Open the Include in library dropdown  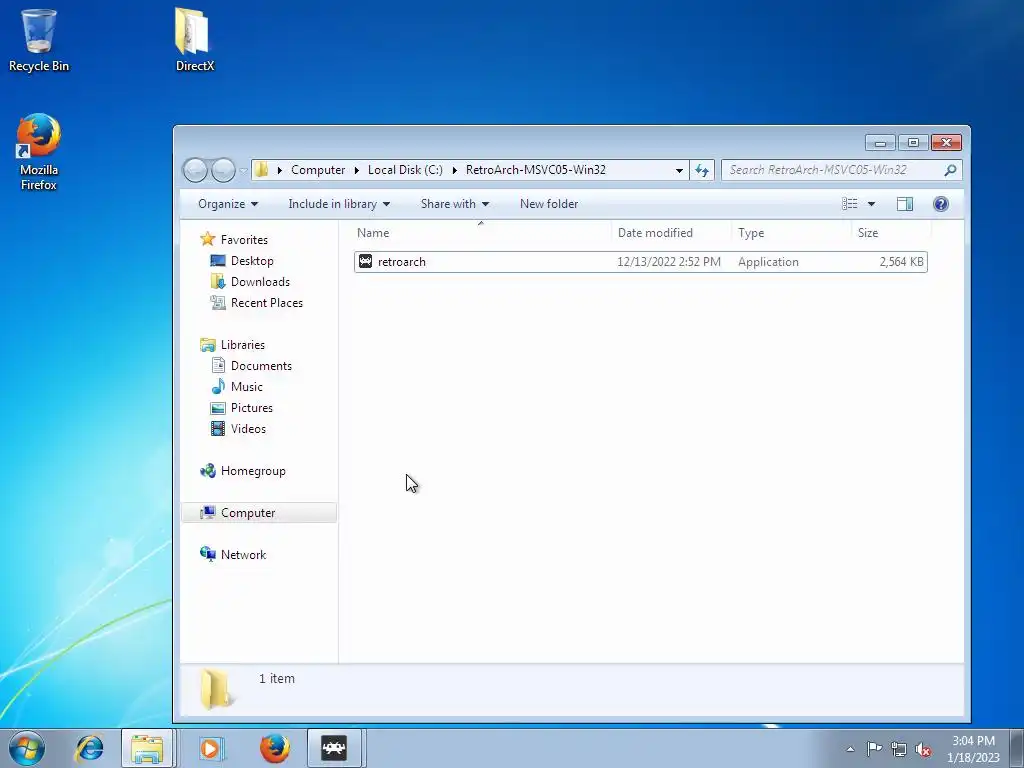(x=339, y=204)
